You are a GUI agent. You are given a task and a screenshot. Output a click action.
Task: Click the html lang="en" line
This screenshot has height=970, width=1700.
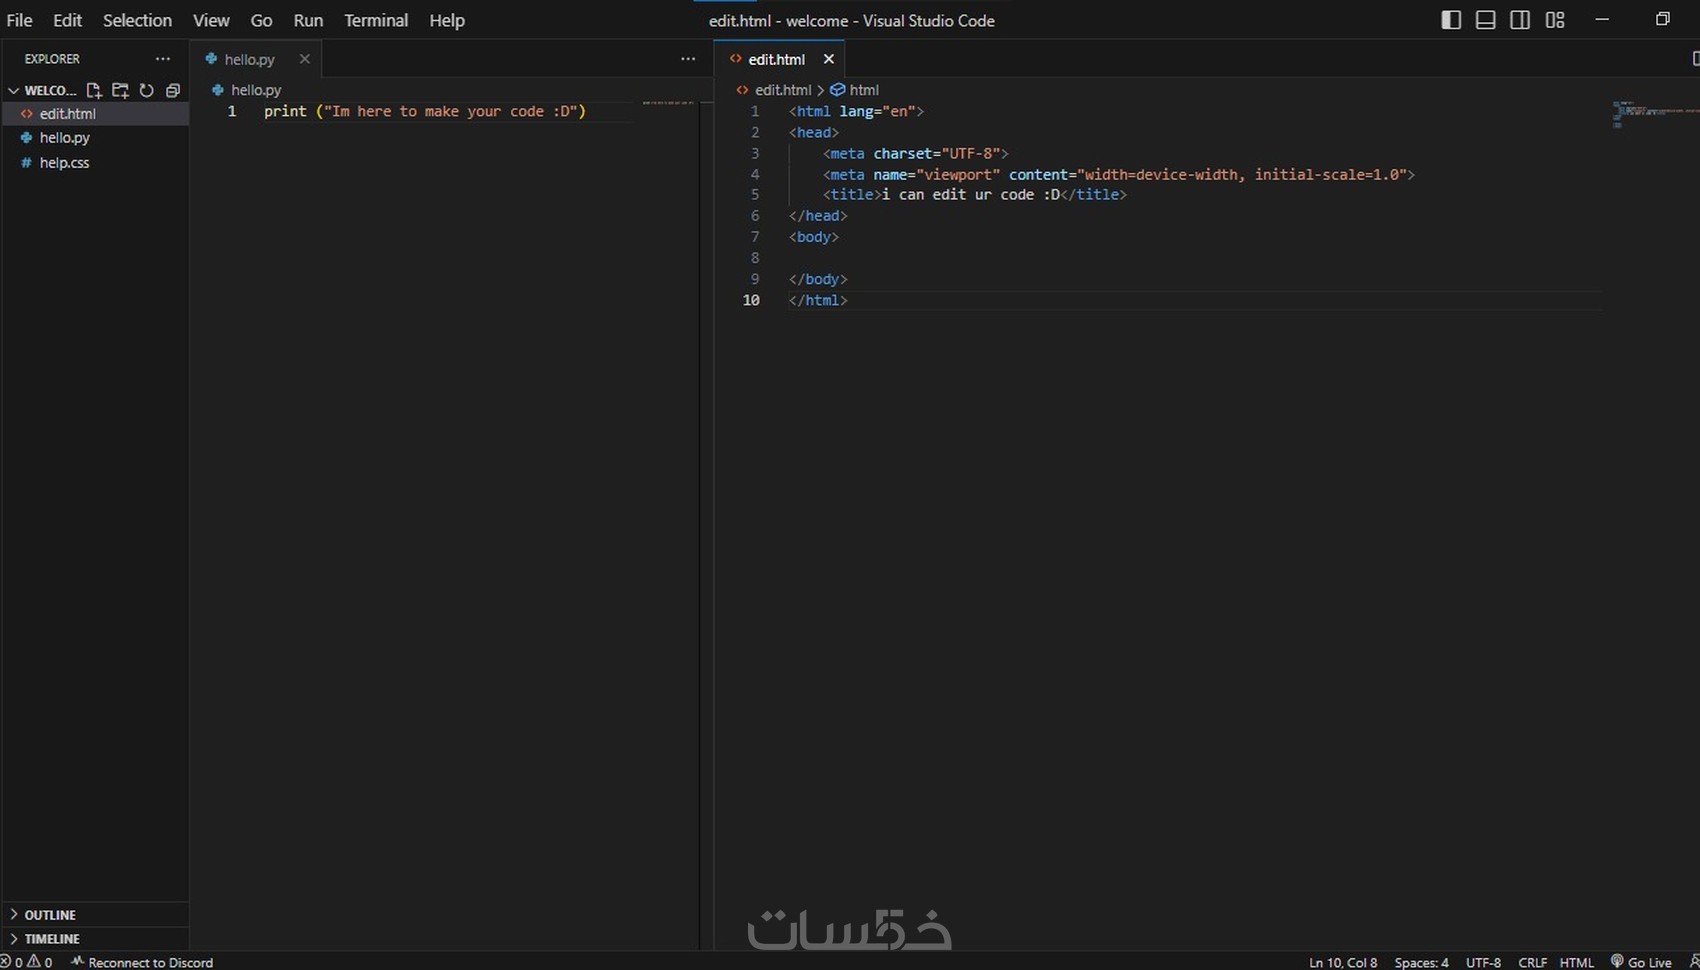click(x=856, y=111)
